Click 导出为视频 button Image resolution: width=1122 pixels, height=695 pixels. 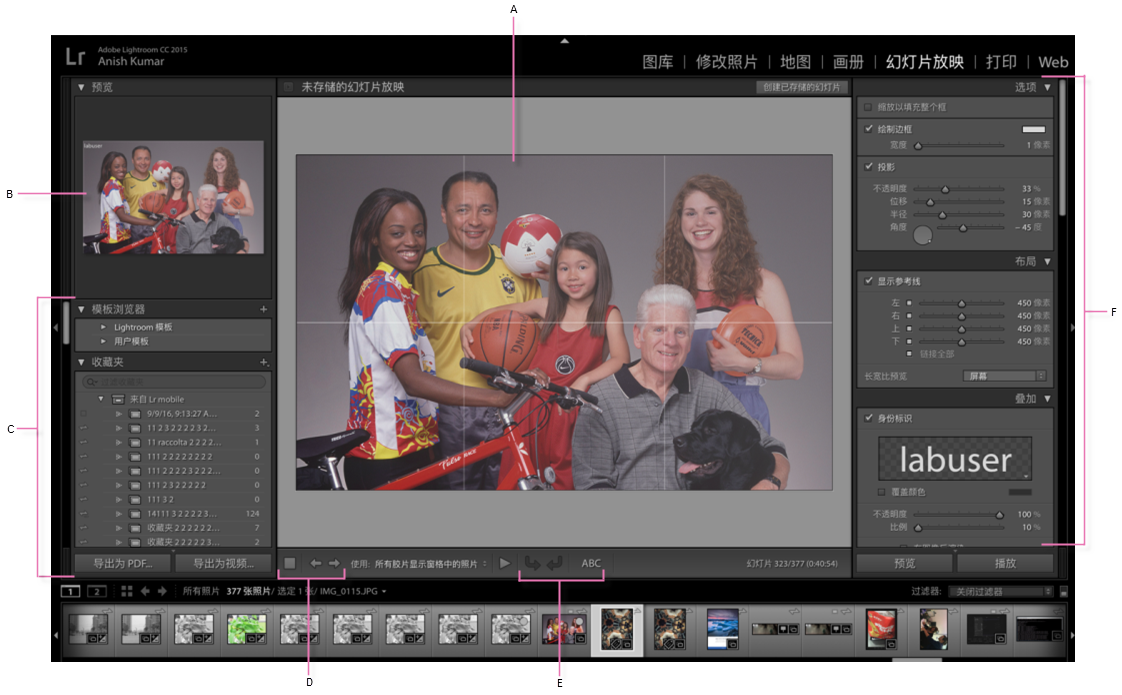click(223, 563)
